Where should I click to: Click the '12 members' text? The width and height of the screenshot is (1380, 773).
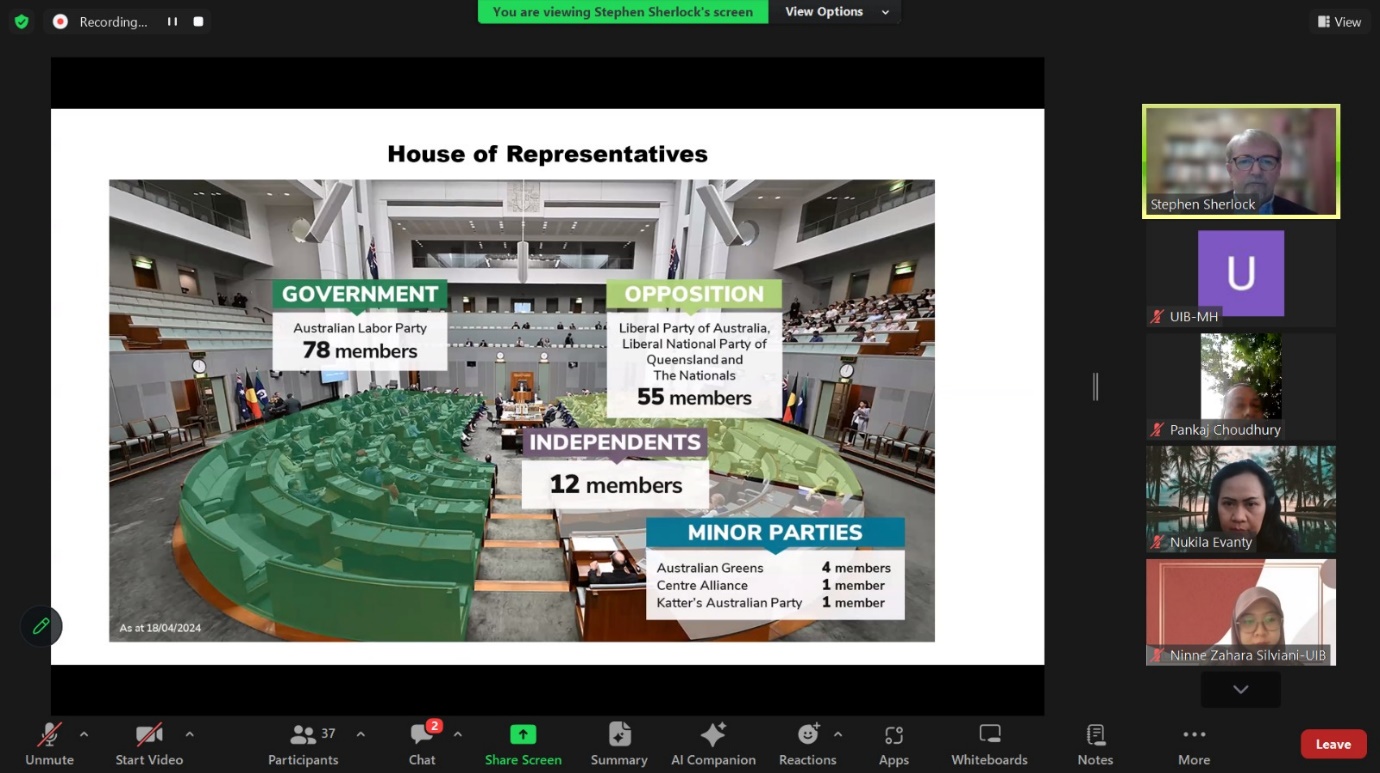[616, 485]
